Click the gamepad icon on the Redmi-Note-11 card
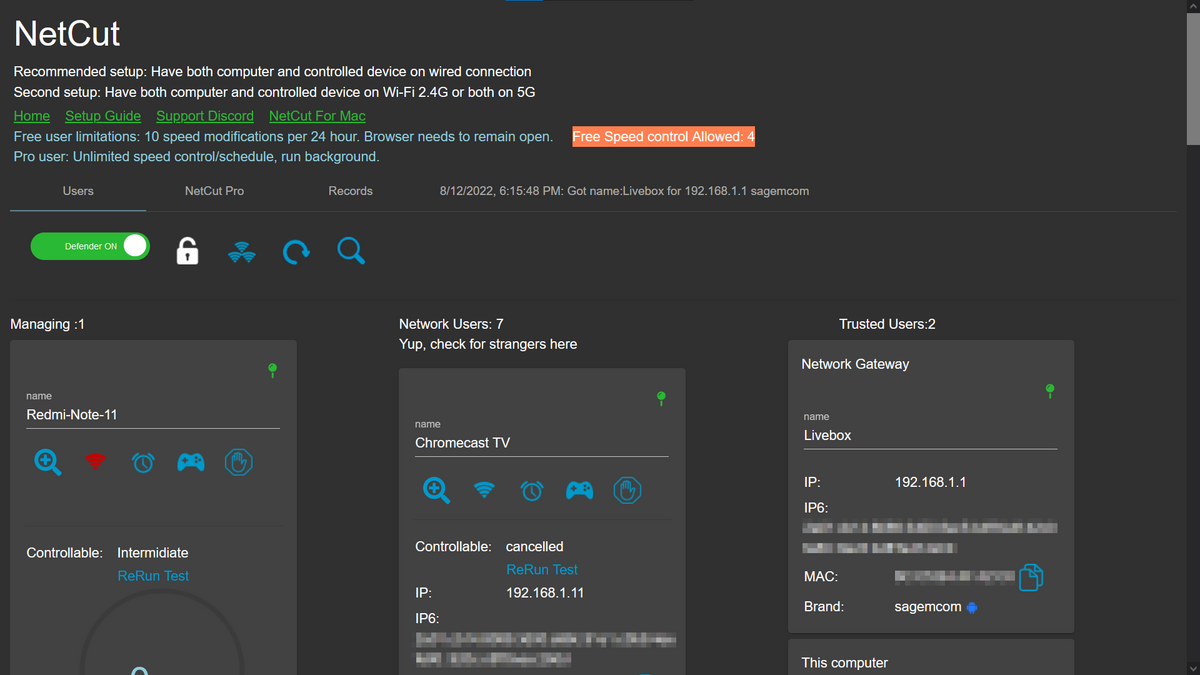The width and height of the screenshot is (1200, 675). [x=191, y=462]
